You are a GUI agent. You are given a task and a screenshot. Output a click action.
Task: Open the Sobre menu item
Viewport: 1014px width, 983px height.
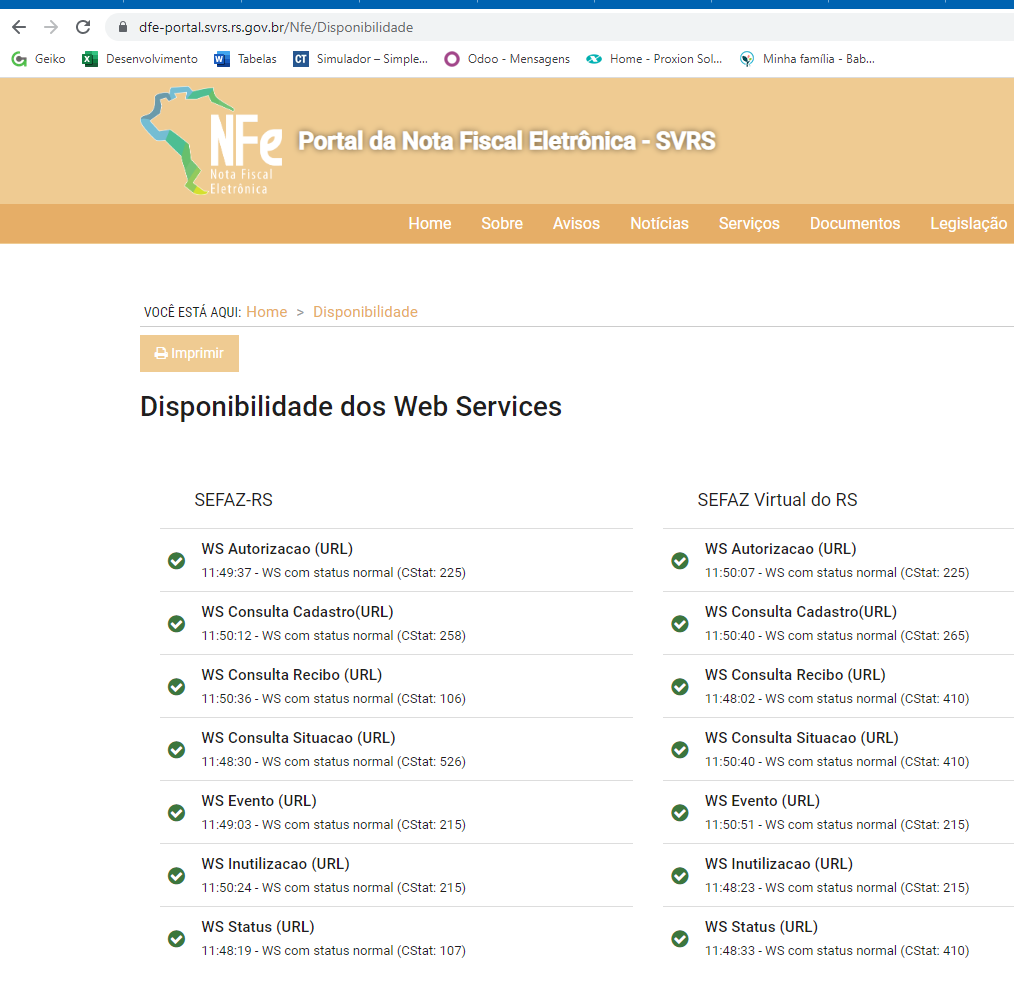pos(502,223)
